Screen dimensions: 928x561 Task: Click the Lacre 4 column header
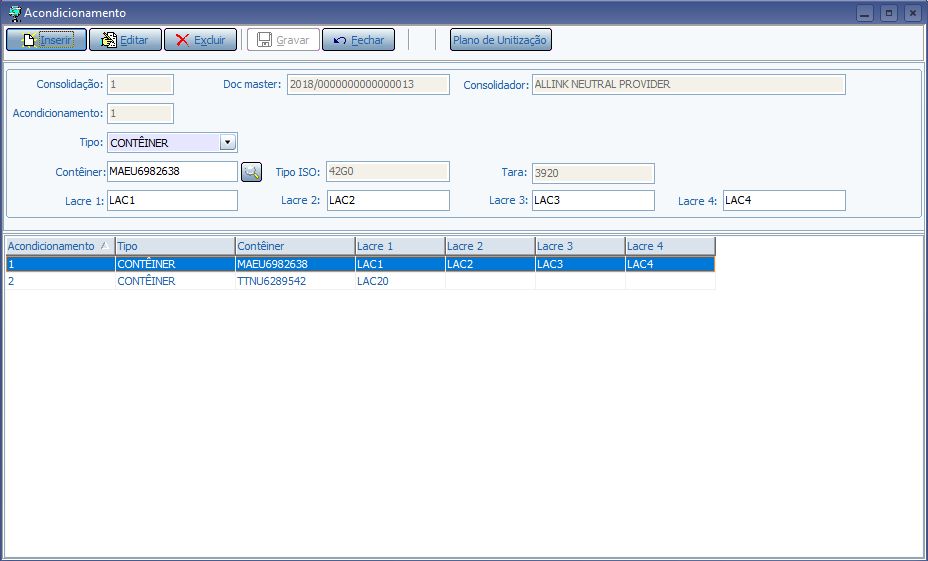point(670,246)
